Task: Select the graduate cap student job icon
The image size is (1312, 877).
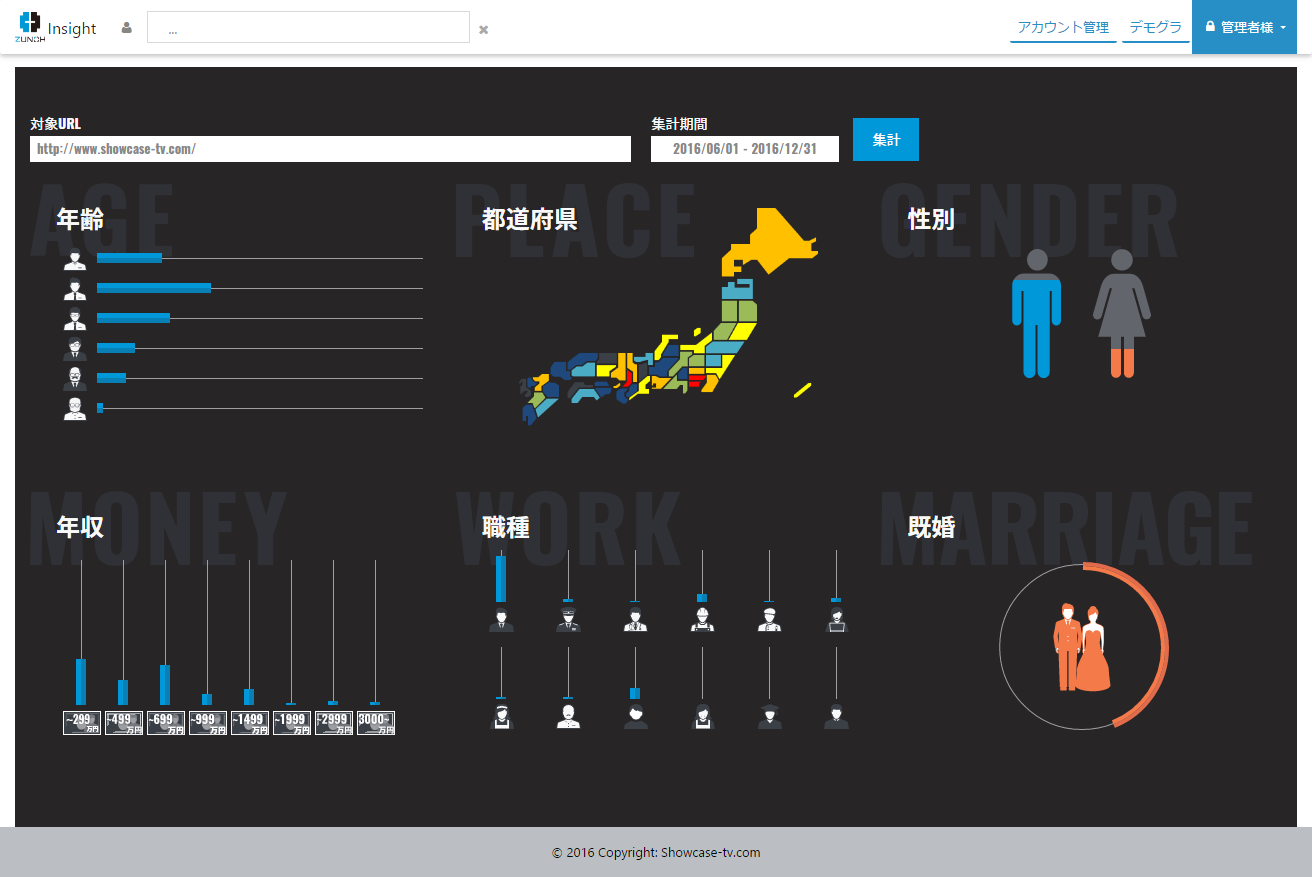Action: coord(769,717)
